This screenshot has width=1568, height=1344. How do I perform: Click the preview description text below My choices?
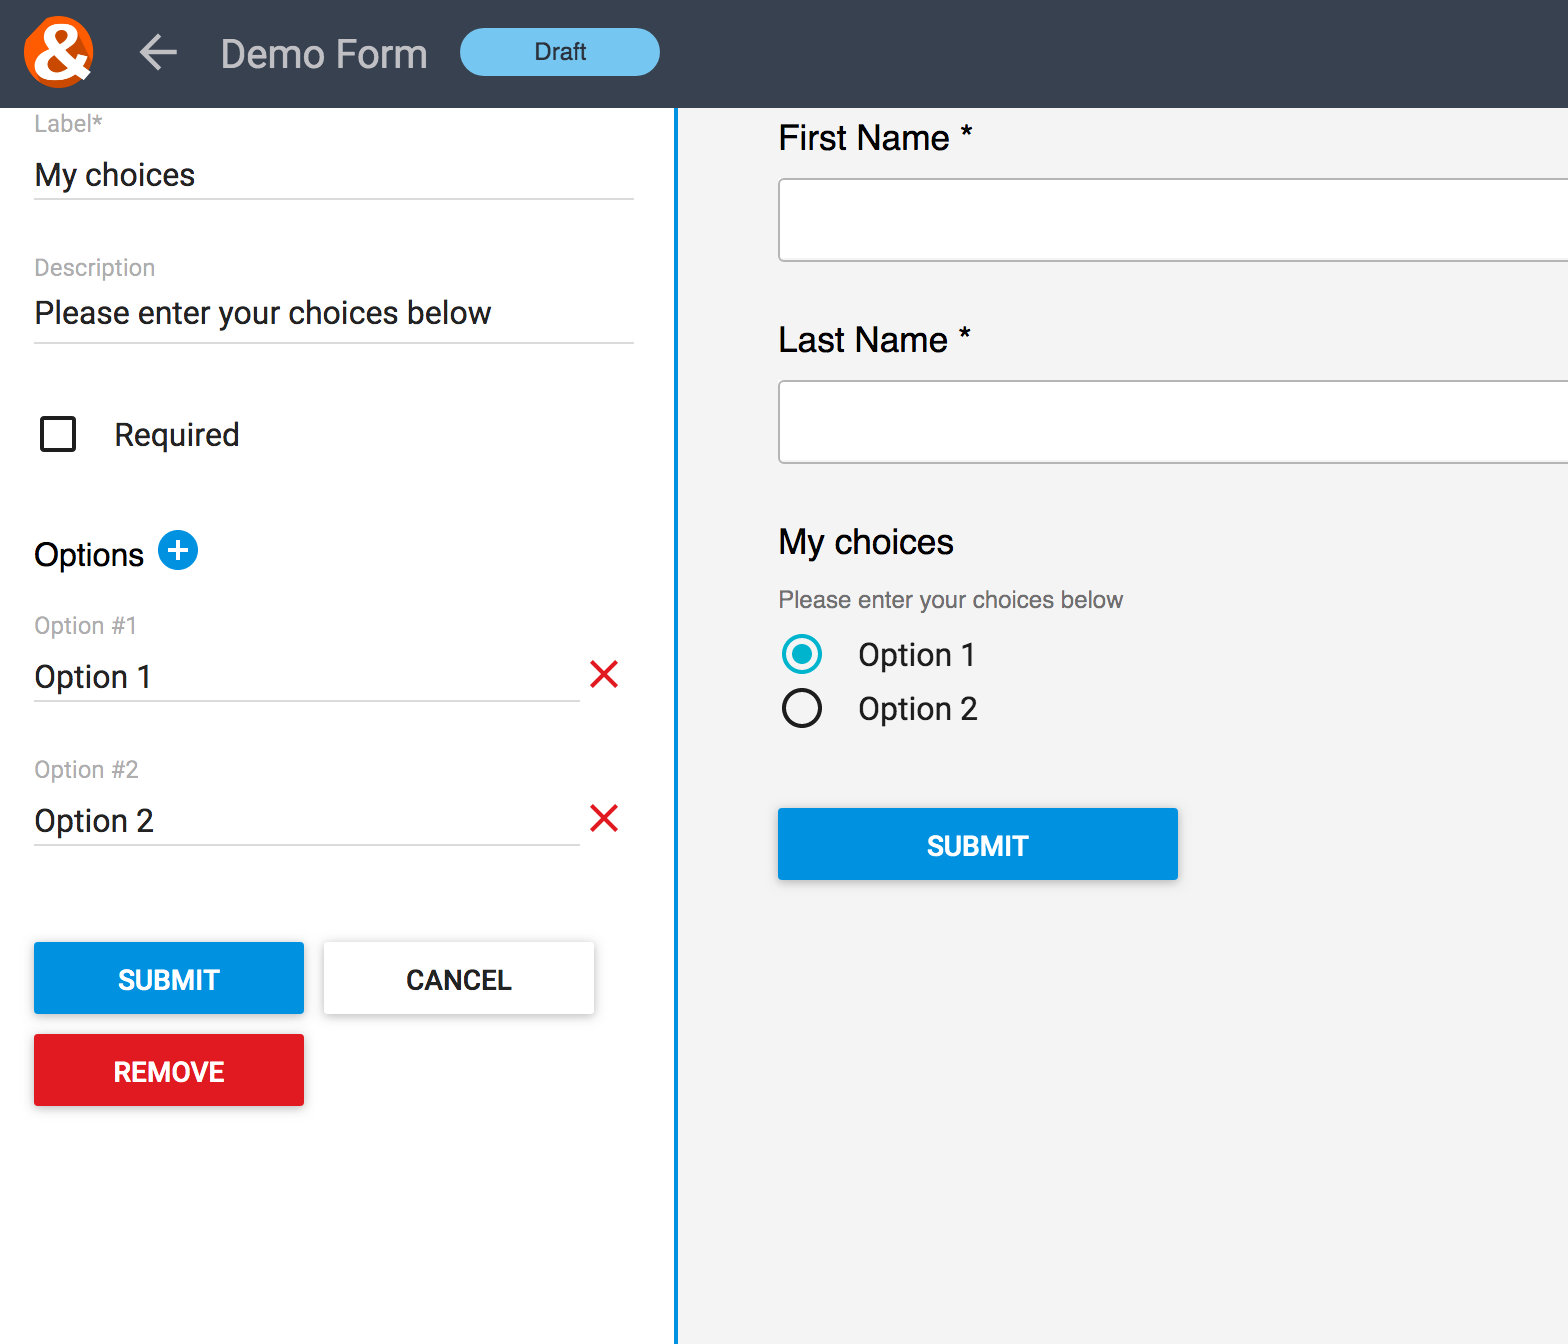click(951, 600)
